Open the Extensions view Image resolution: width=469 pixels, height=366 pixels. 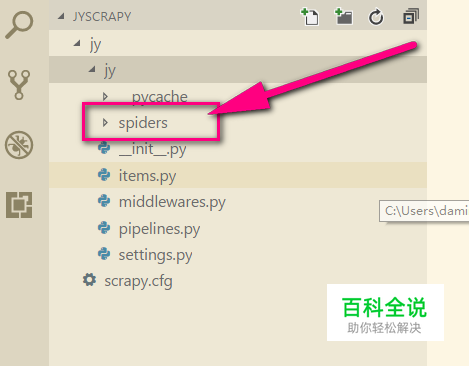point(19,205)
